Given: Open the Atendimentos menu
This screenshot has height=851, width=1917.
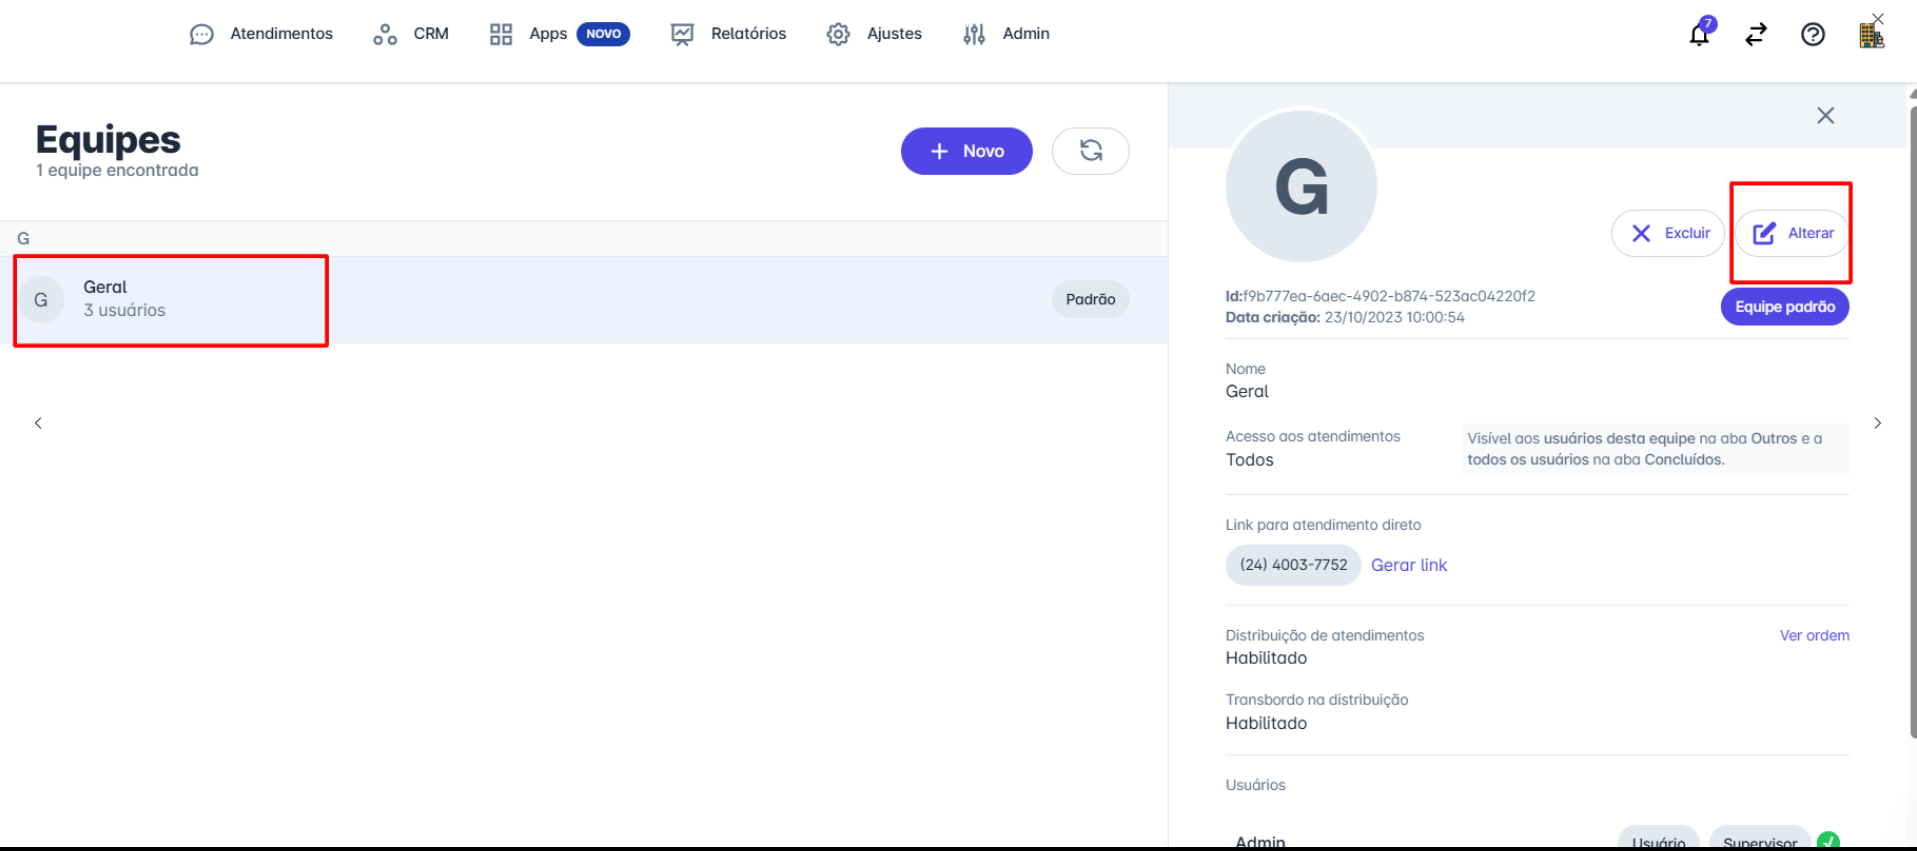Looking at the screenshot, I should pyautogui.click(x=261, y=34).
